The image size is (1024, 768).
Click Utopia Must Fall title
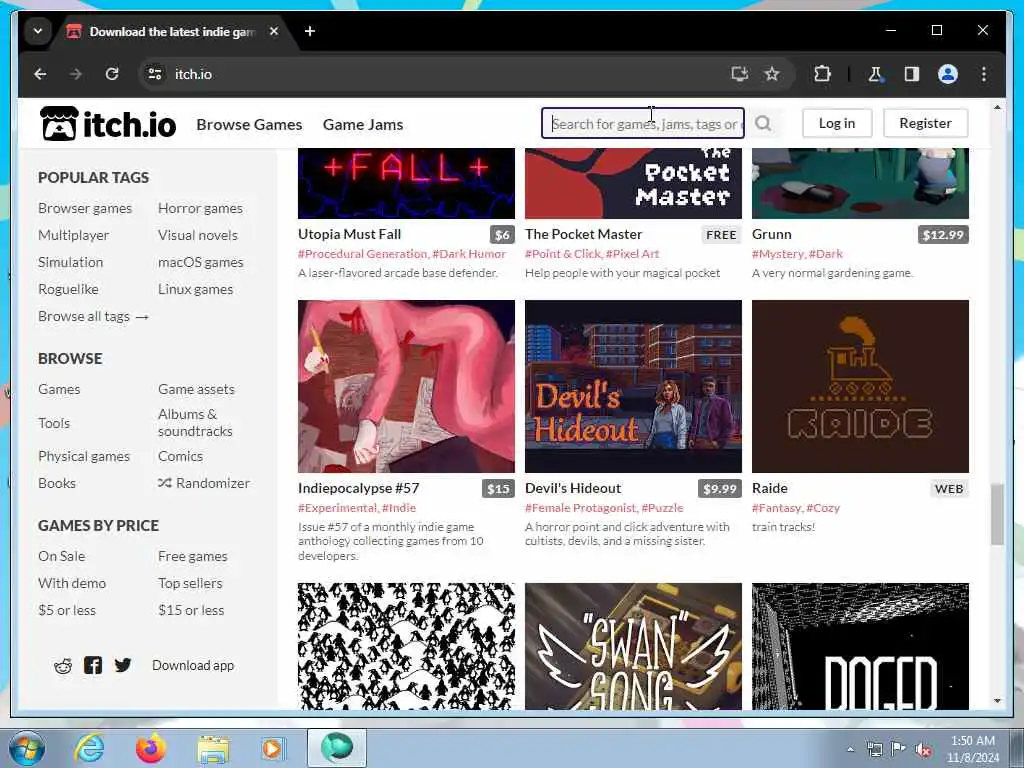[x=349, y=234]
